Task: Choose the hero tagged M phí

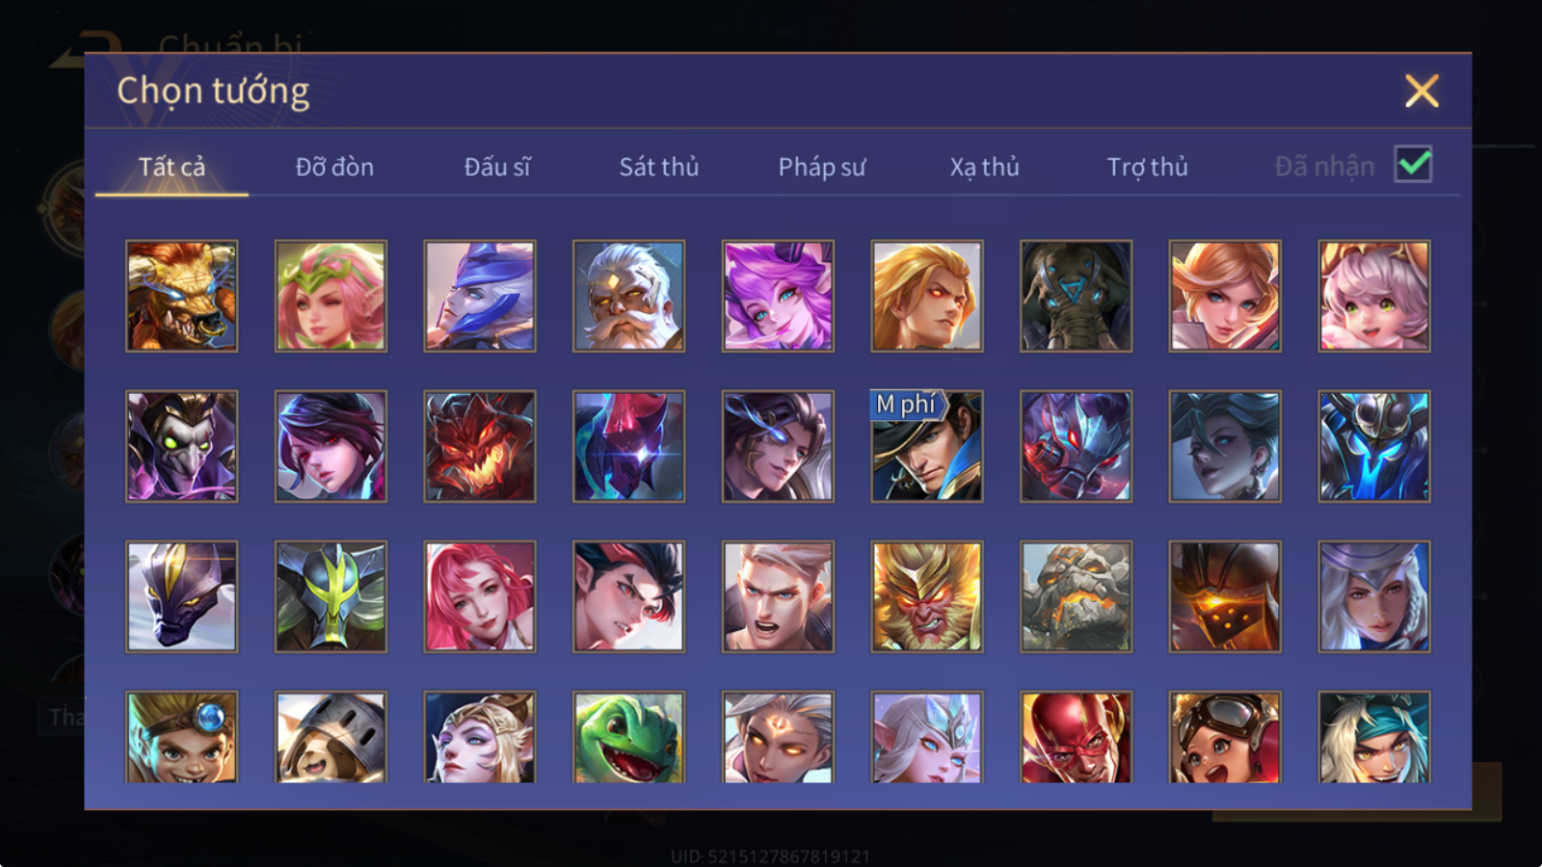Action: [x=927, y=446]
